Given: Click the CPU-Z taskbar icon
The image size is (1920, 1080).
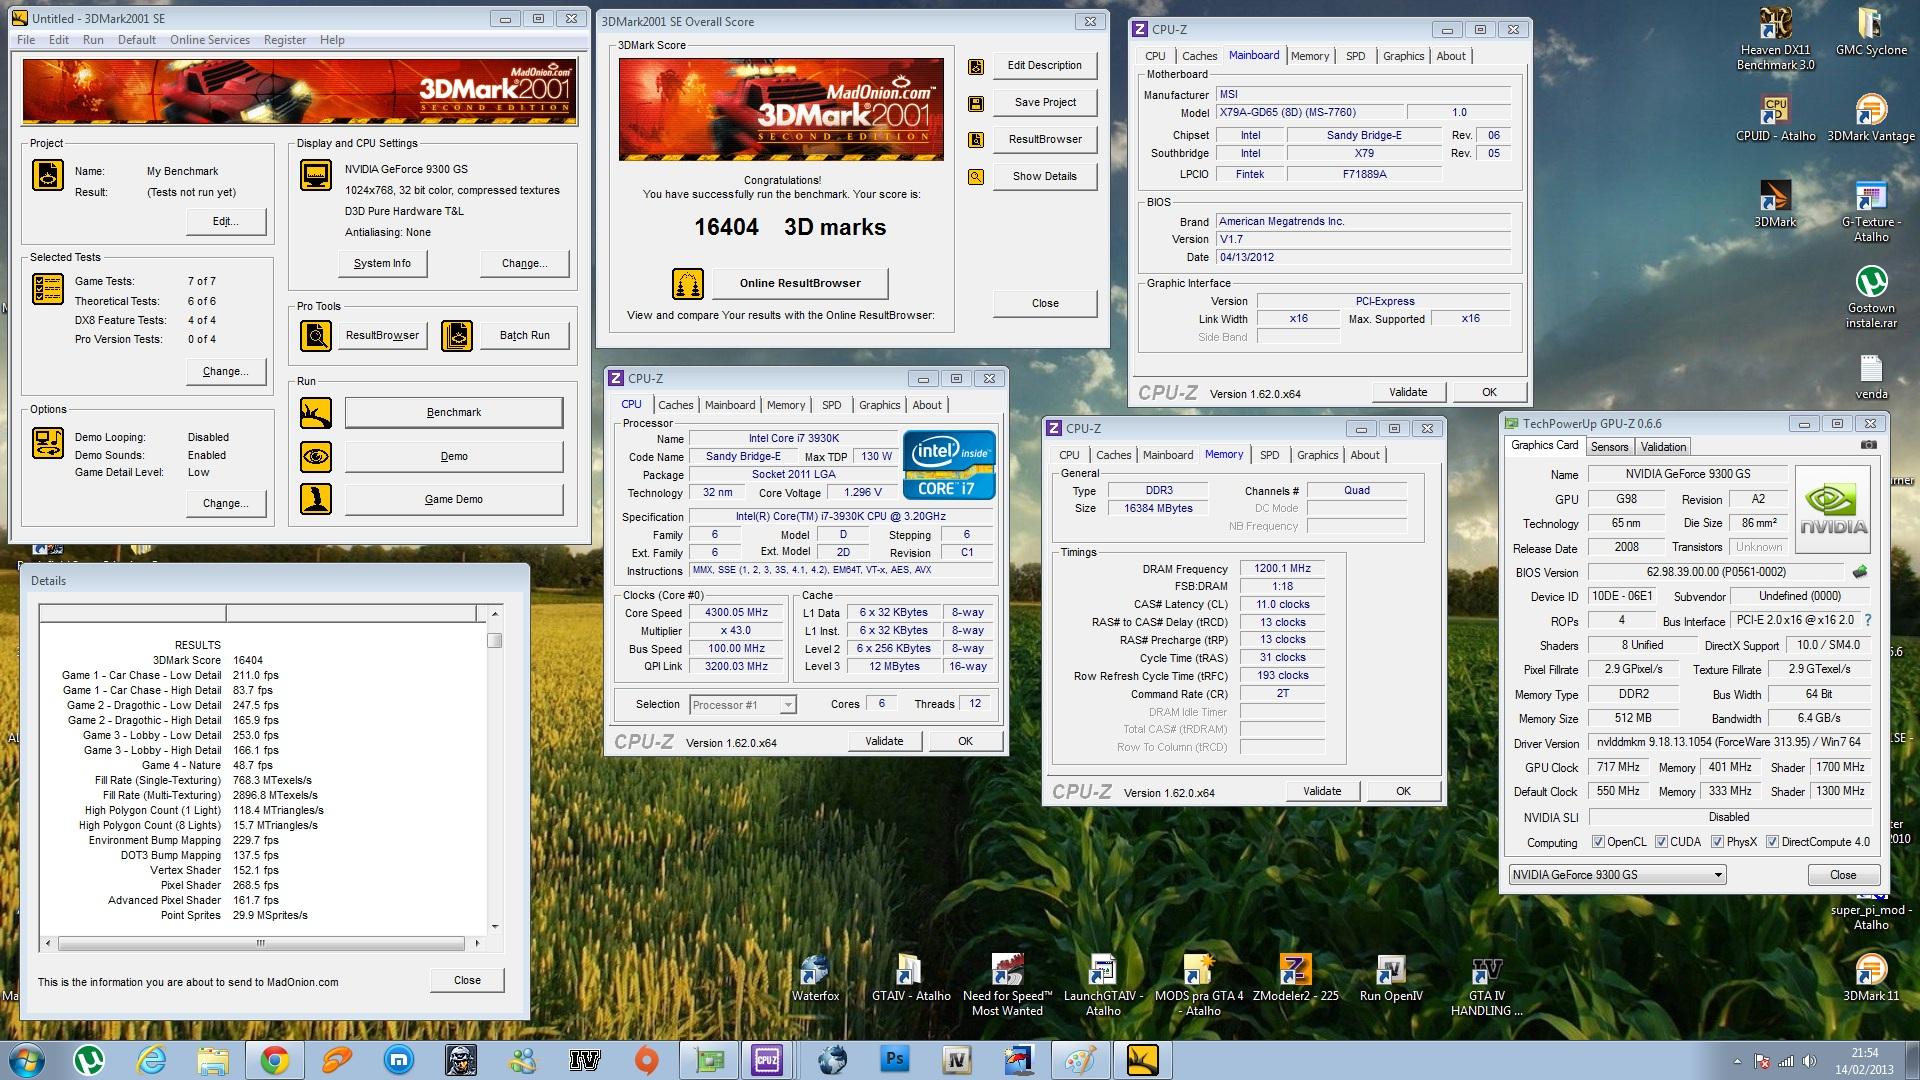Looking at the screenshot, I should [x=767, y=1059].
